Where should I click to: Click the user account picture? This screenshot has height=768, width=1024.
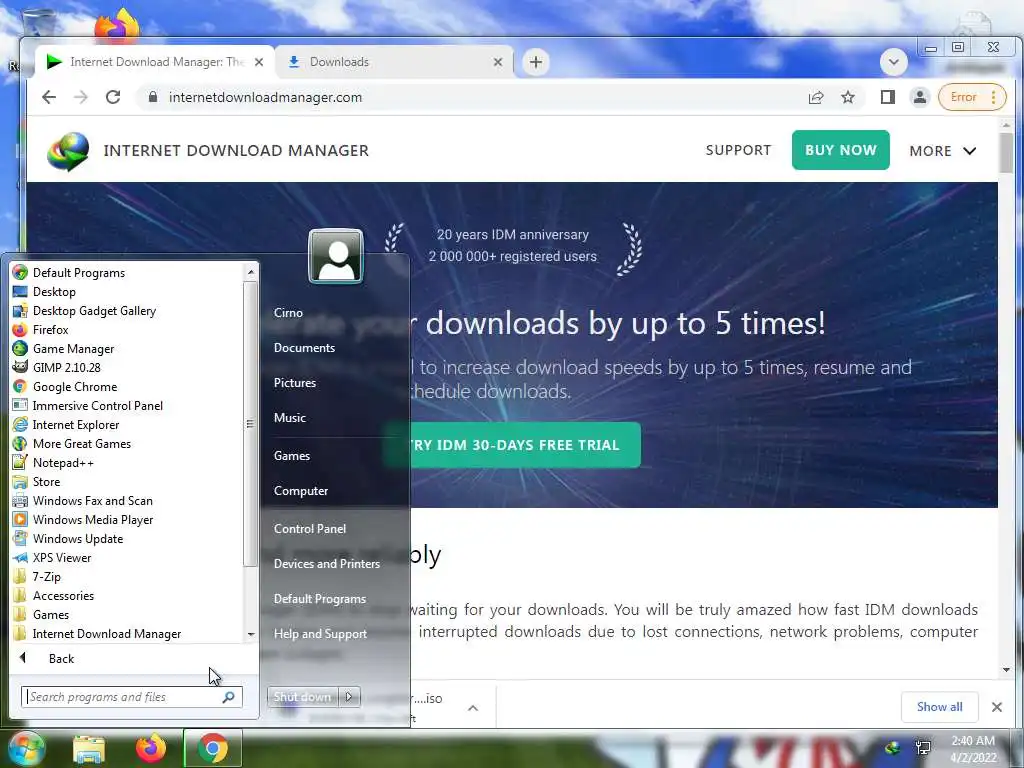pyautogui.click(x=336, y=256)
